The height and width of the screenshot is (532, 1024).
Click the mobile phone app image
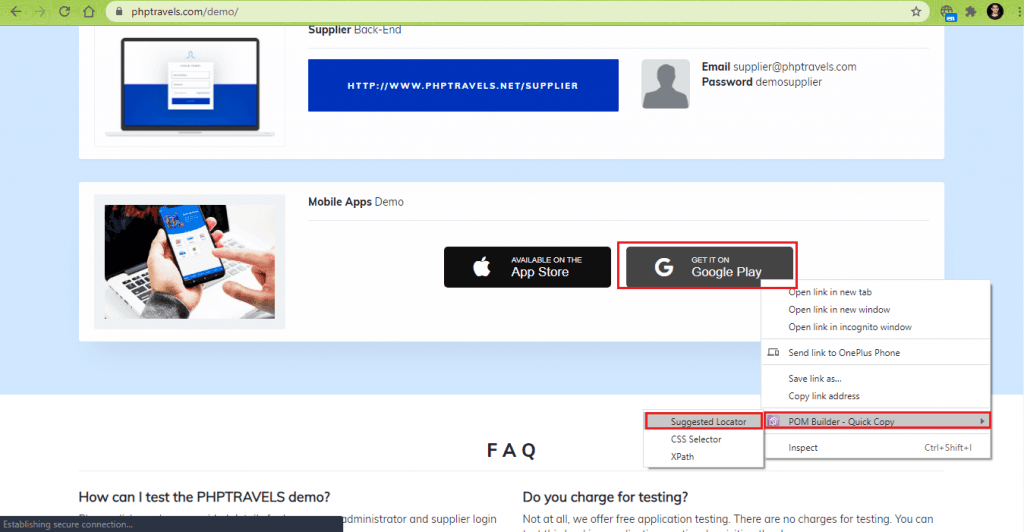coord(189,262)
